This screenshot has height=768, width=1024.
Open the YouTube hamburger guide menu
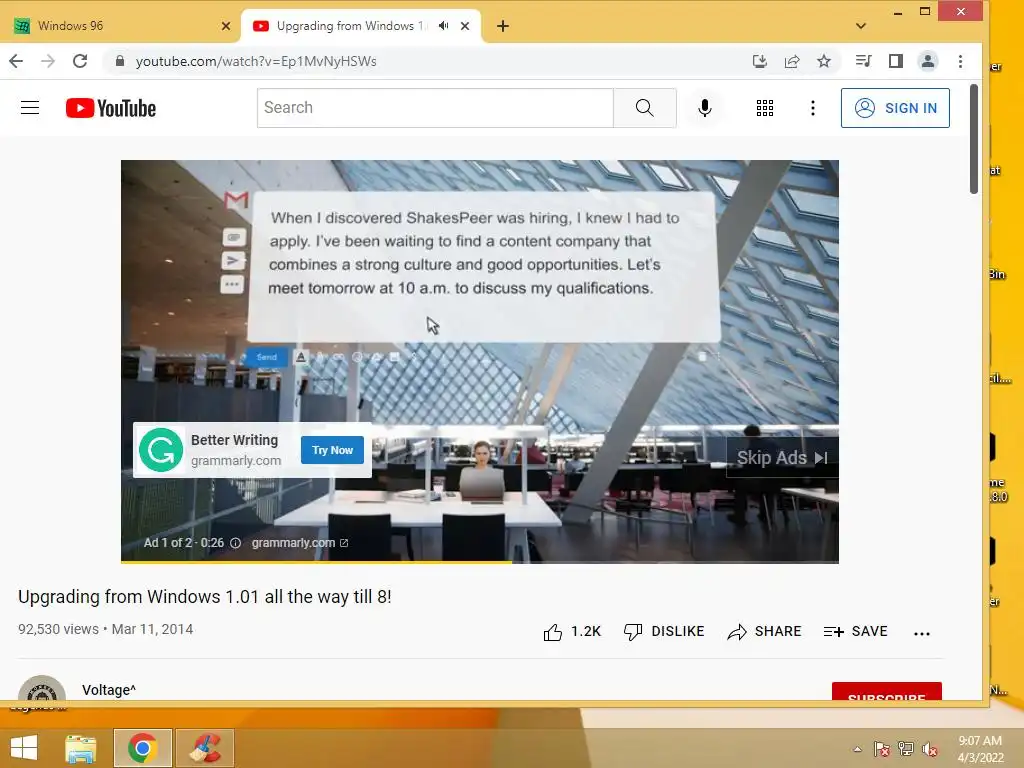(30, 108)
